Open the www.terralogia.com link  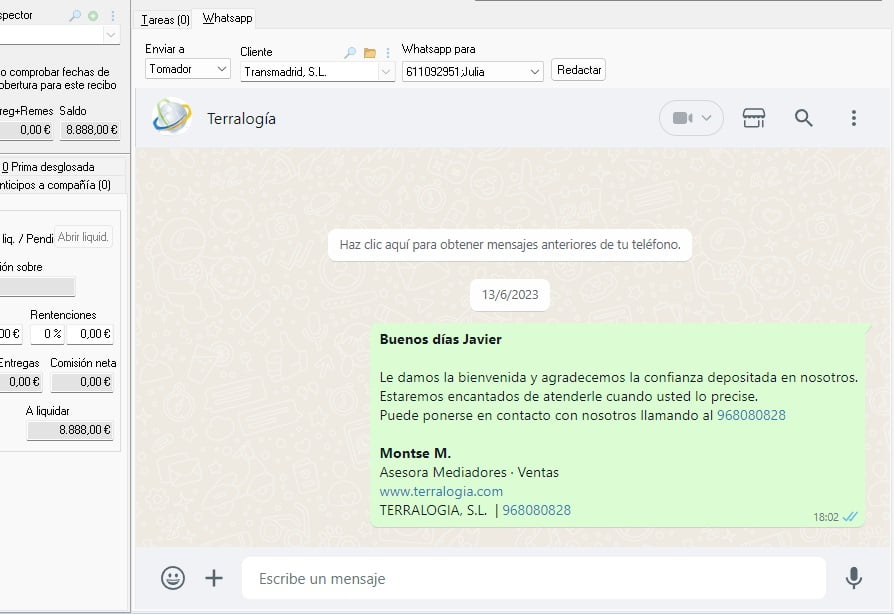point(441,491)
